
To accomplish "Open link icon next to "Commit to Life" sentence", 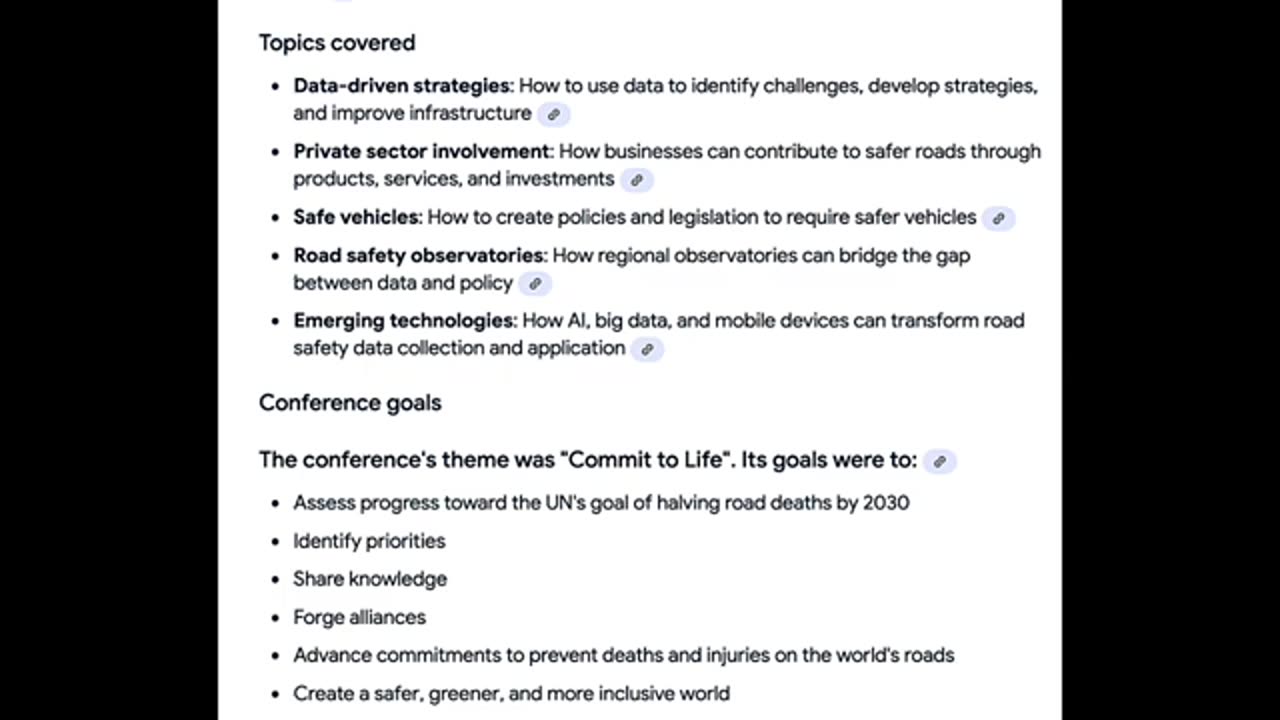I will coord(939,461).
